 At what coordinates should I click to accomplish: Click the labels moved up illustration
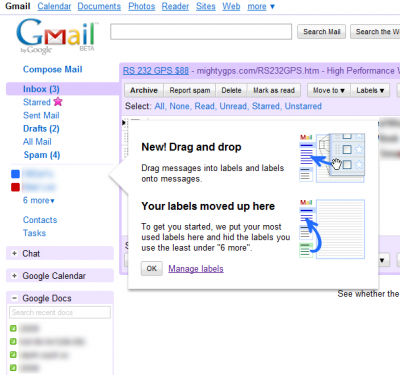tap(332, 229)
